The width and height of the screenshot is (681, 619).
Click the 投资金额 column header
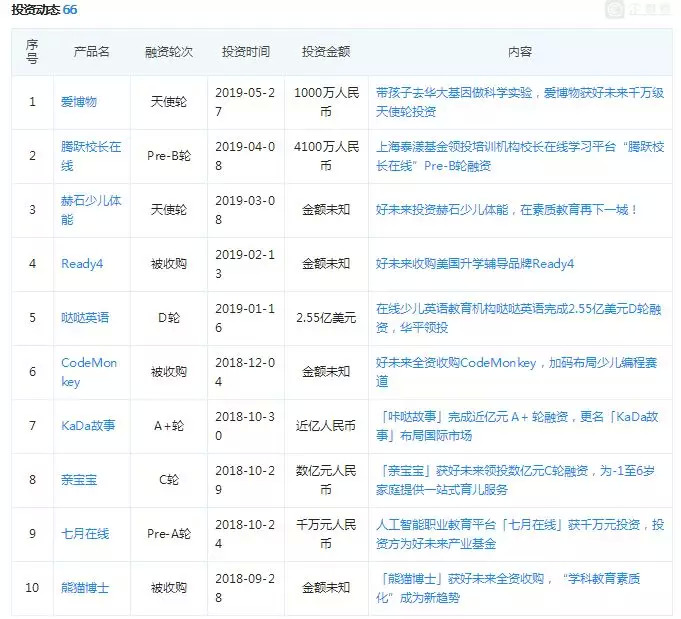click(x=326, y=52)
